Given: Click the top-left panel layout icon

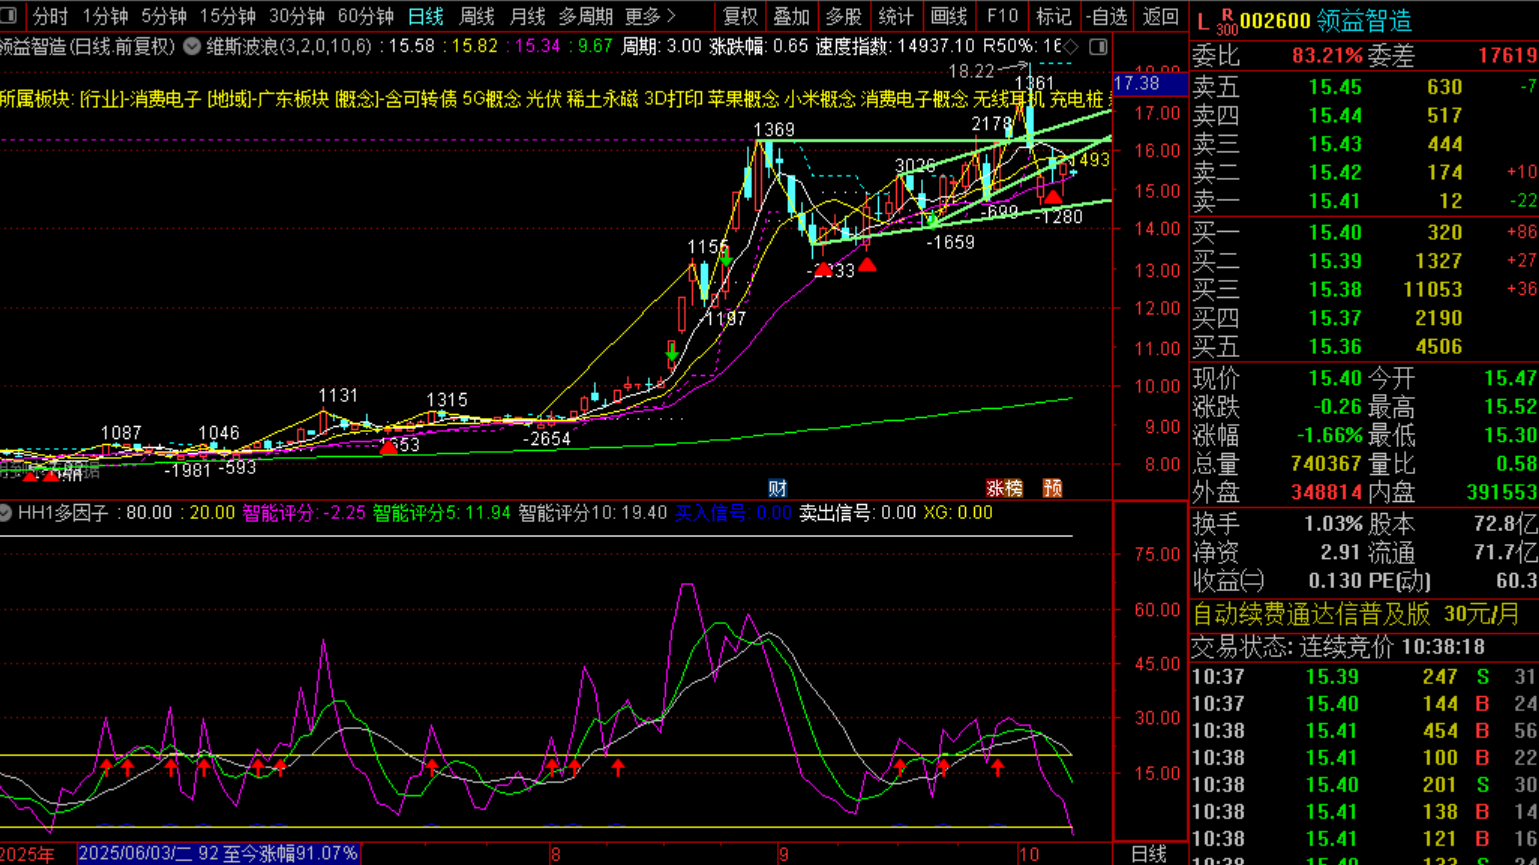Looking at the screenshot, I should pos(8,16).
